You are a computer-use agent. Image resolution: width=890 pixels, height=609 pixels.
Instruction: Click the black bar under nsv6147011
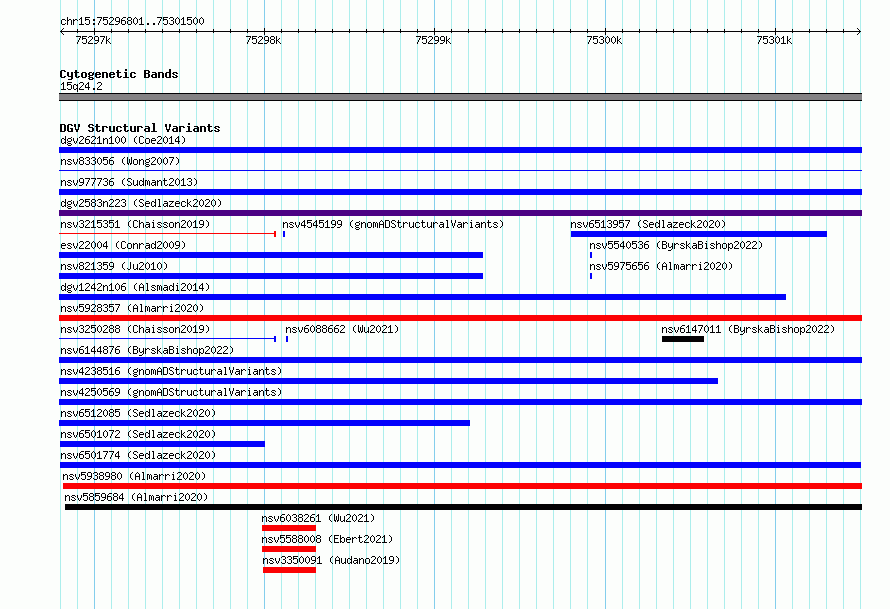(683, 339)
